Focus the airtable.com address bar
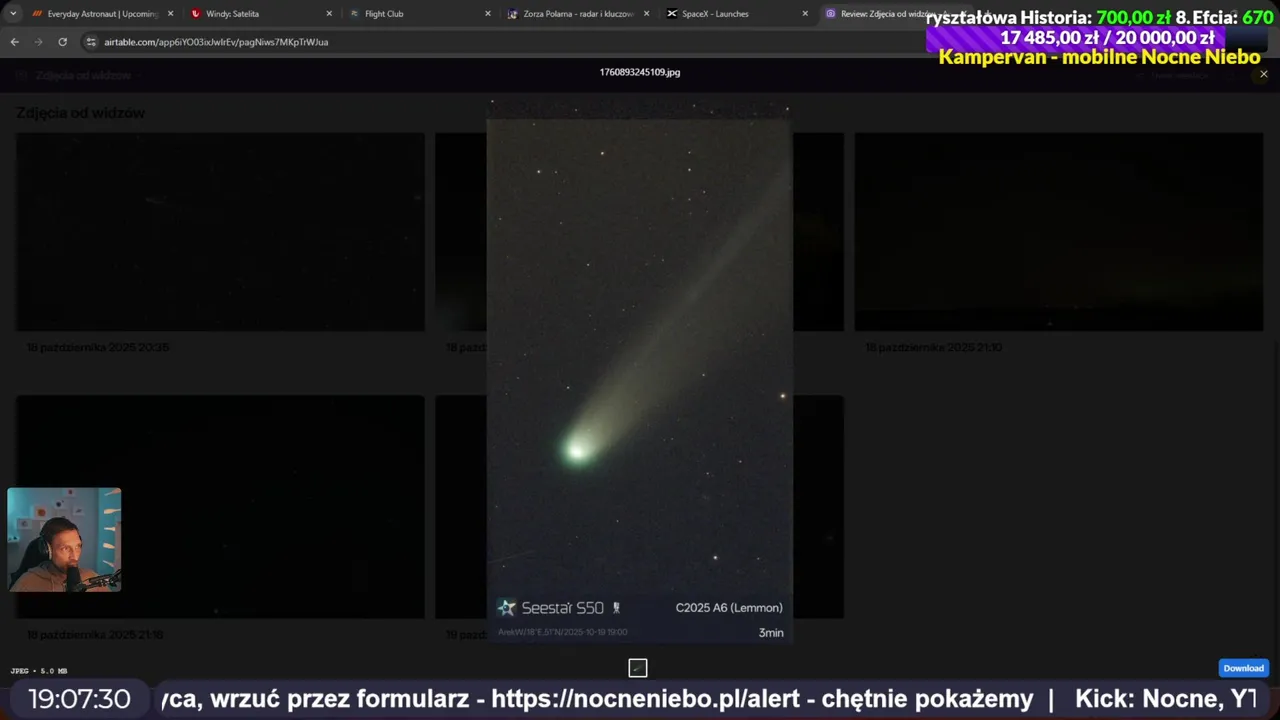The image size is (1280, 720). [x=216, y=42]
